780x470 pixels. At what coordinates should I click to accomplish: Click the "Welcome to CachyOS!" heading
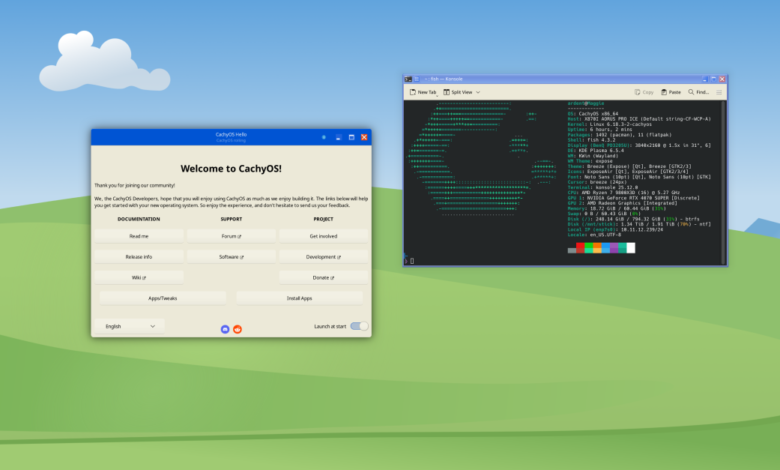tap(231, 169)
